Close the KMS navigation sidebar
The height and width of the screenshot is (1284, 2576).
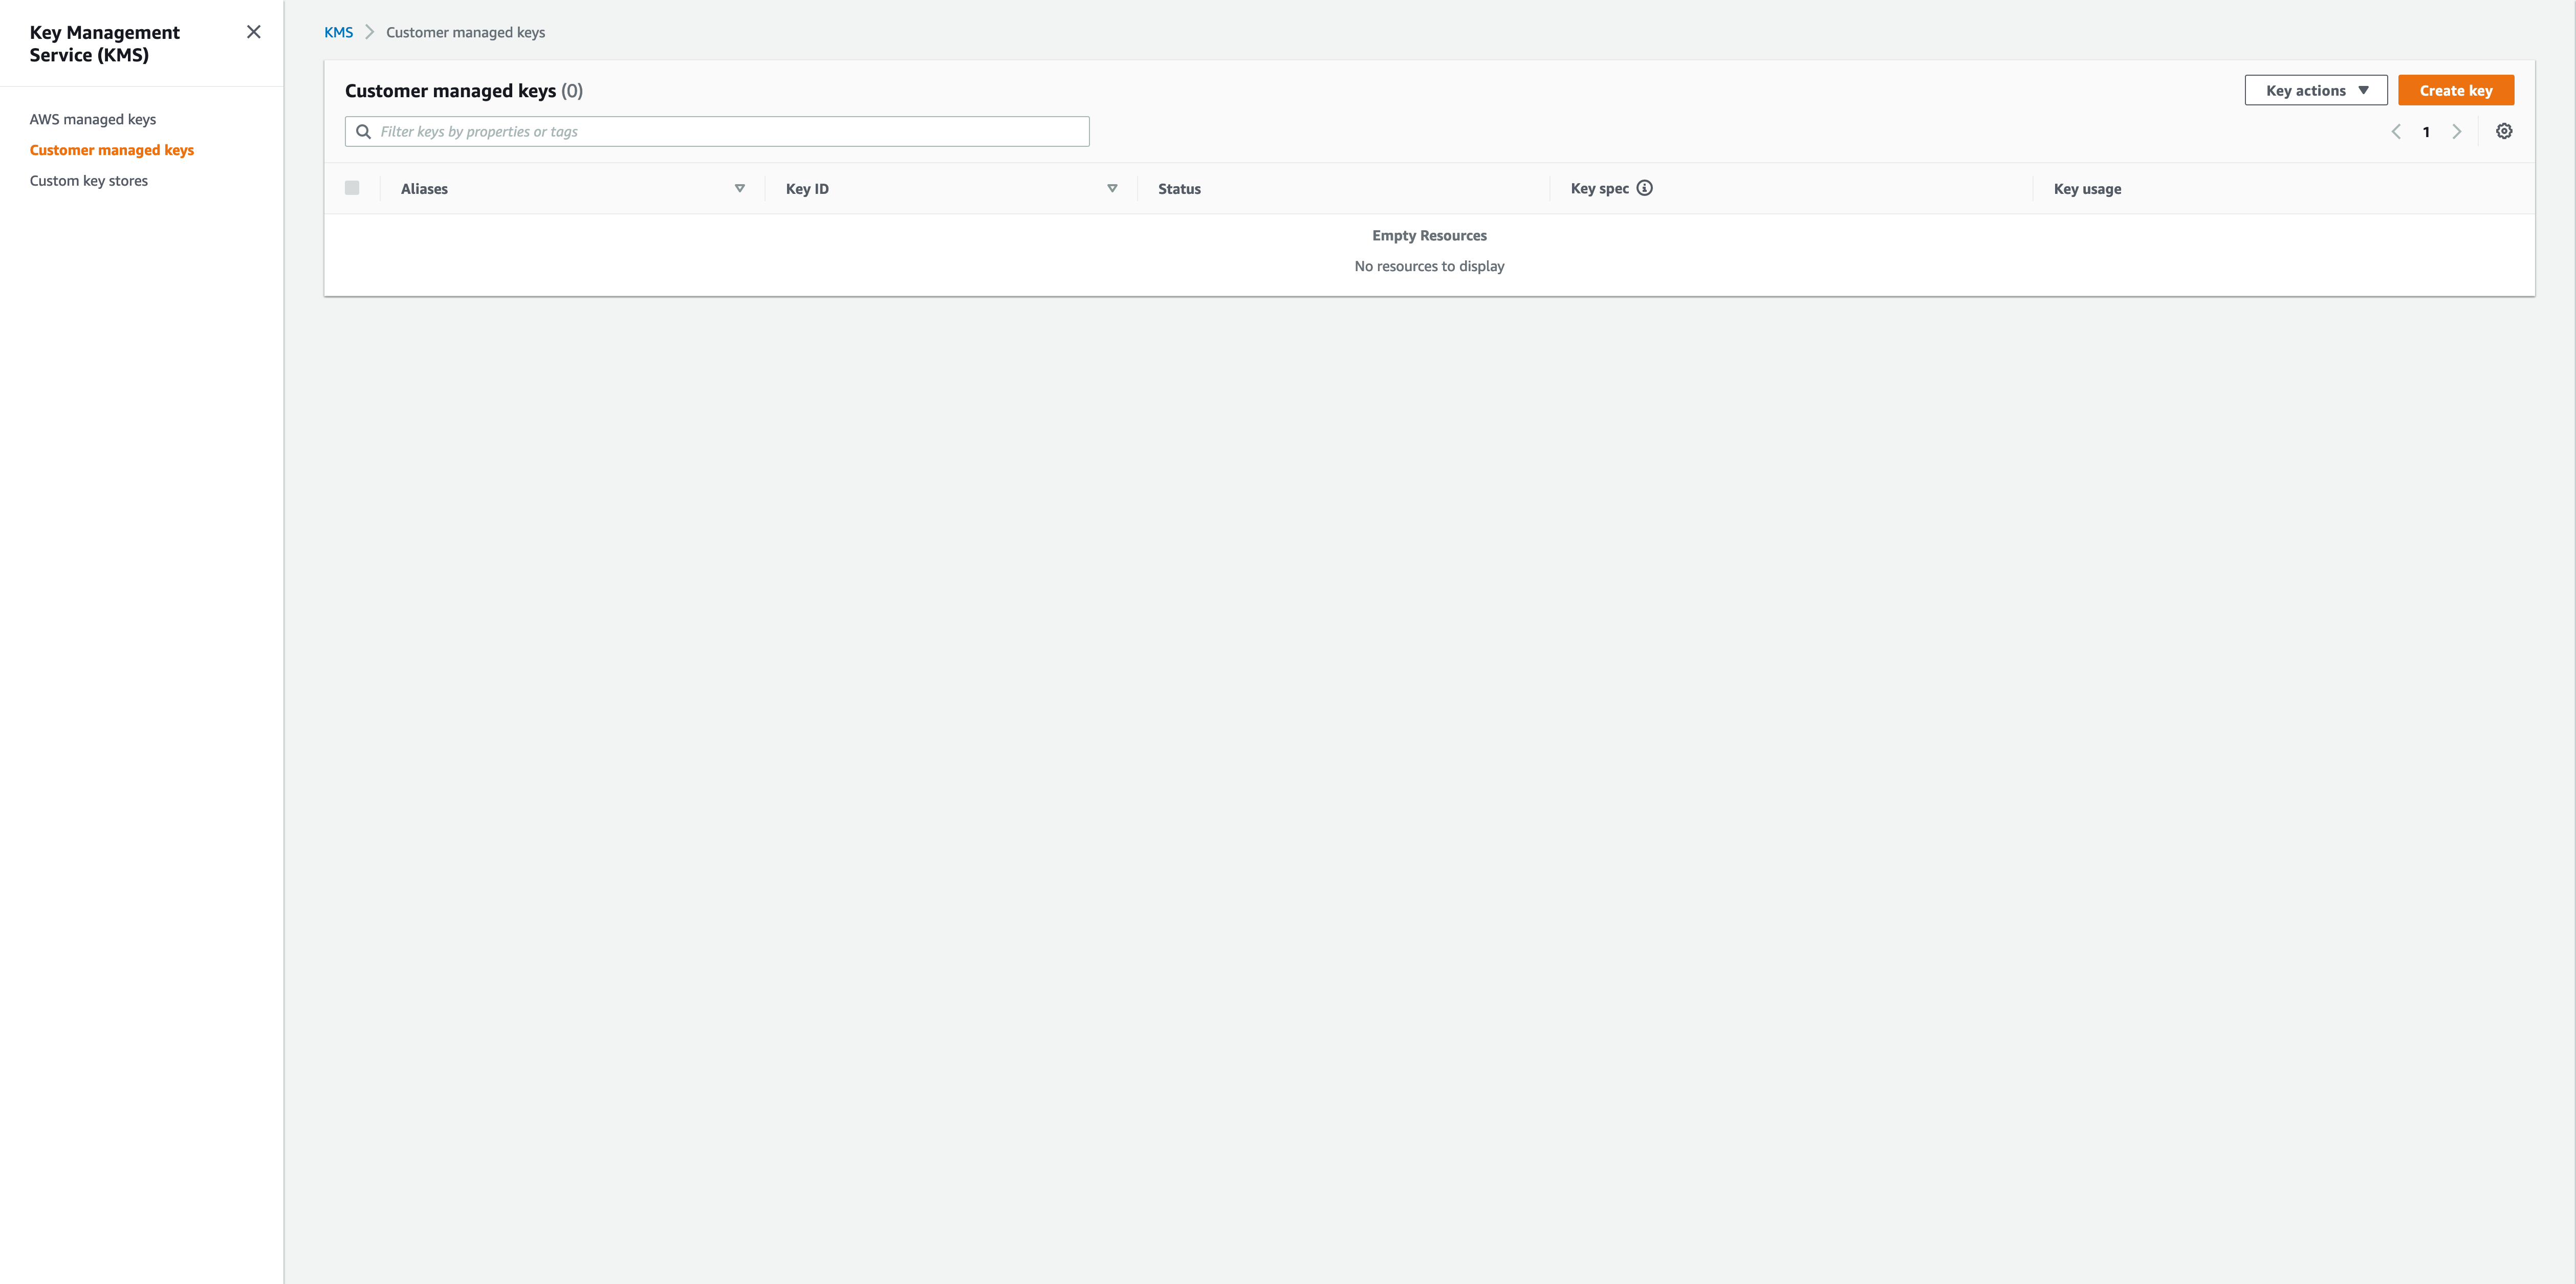254,32
